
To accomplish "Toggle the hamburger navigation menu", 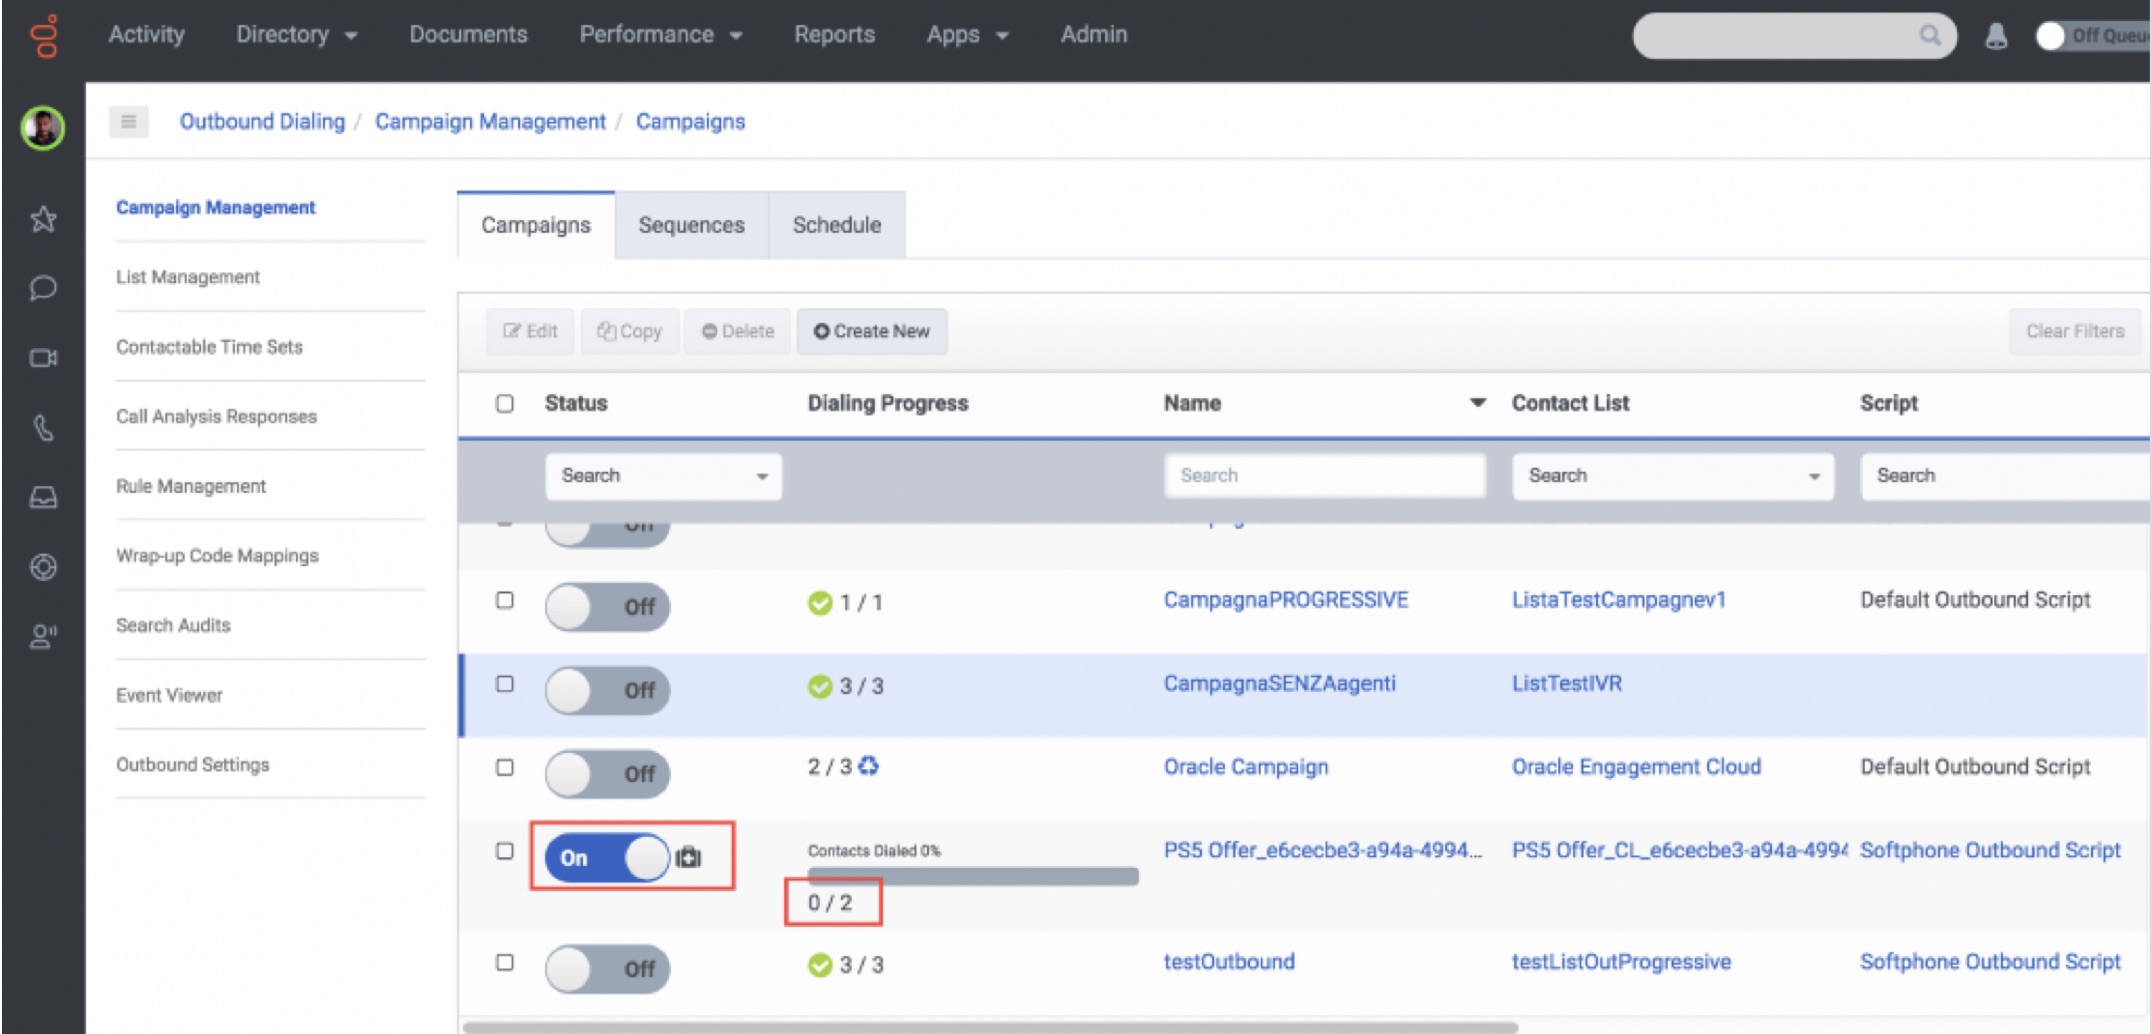I will coord(128,122).
